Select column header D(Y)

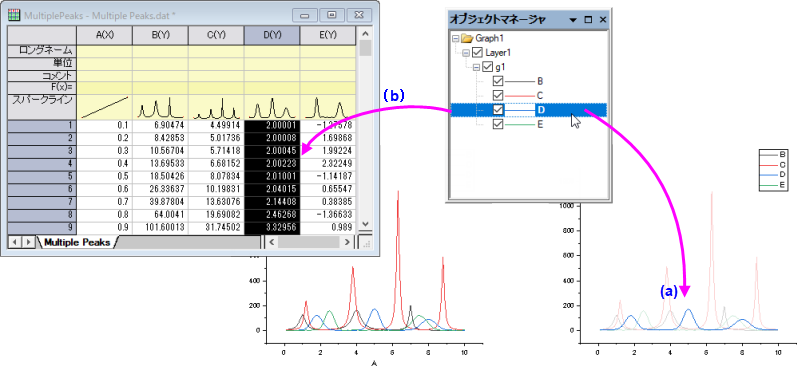[x=272, y=35]
